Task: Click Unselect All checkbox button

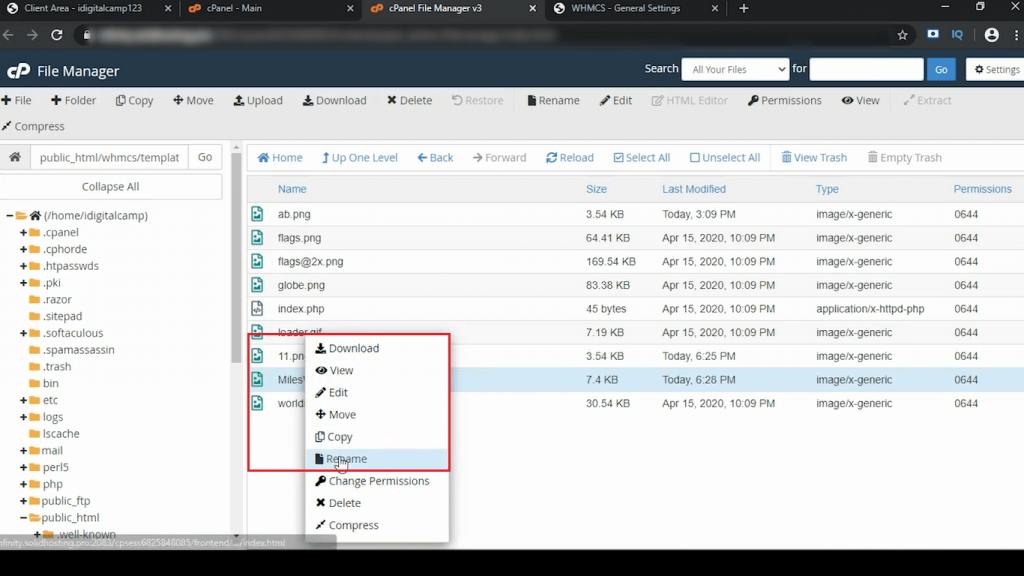Action: pyautogui.click(x=694, y=158)
